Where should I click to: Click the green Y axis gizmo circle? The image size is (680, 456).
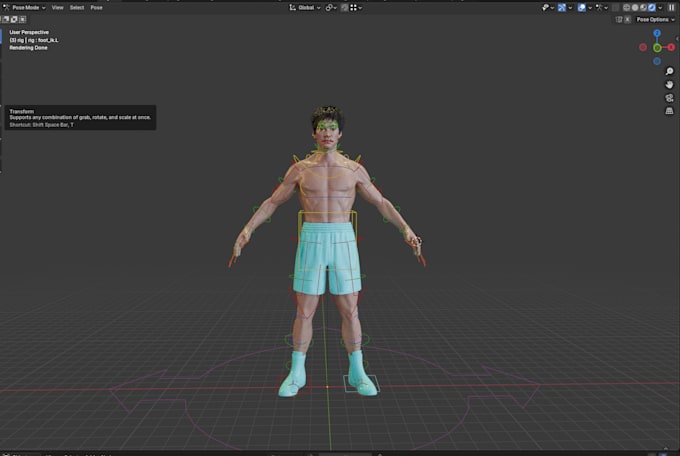(658, 47)
